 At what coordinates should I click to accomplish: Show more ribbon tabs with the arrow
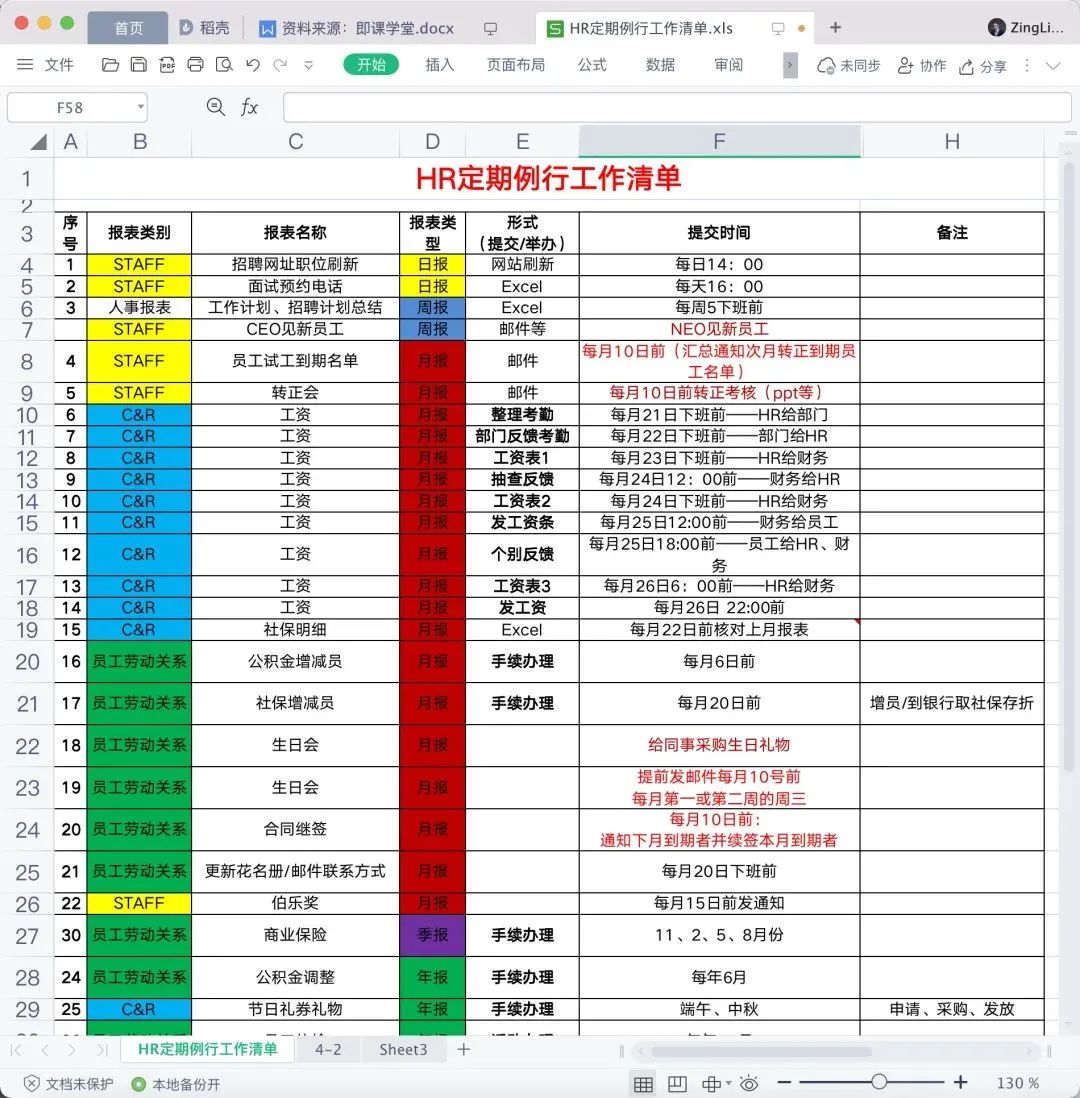point(790,65)
